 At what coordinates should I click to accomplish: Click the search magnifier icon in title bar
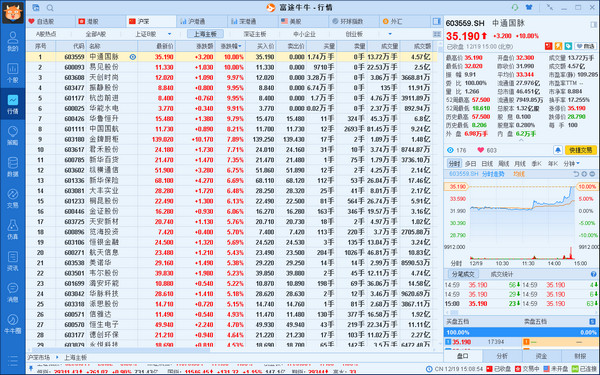tap(50, 8)
